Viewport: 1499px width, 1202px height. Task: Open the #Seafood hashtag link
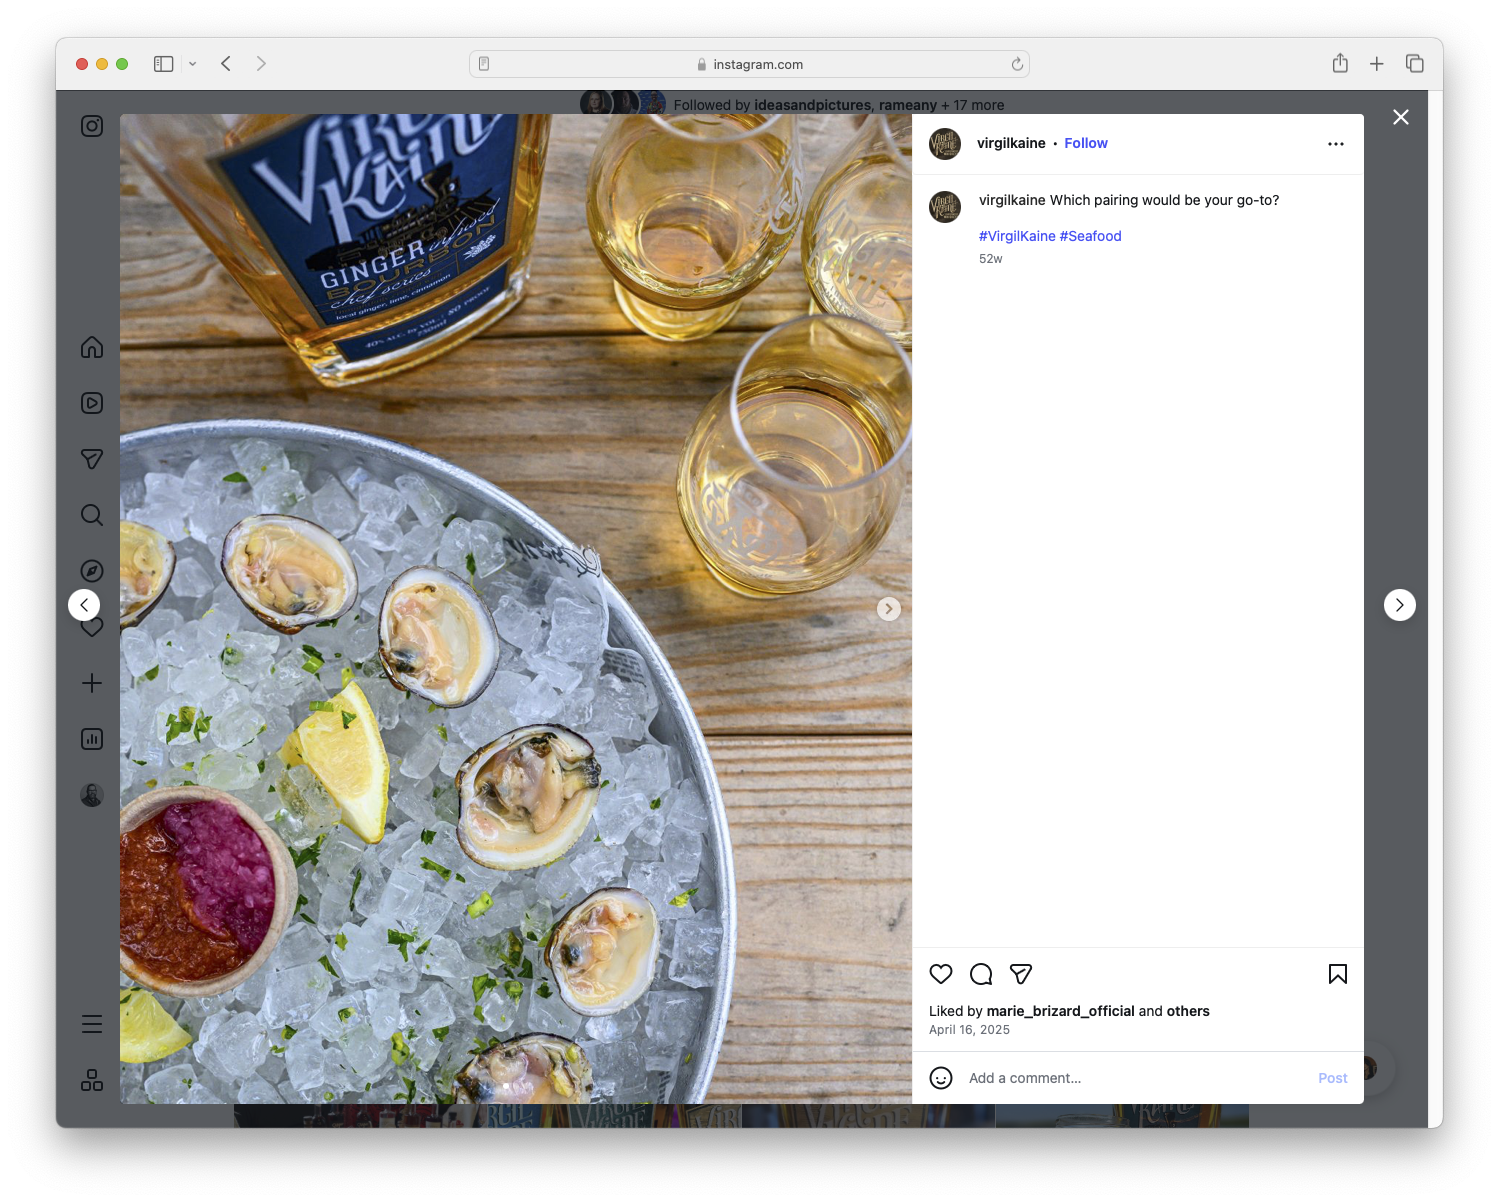point(1092,236)
